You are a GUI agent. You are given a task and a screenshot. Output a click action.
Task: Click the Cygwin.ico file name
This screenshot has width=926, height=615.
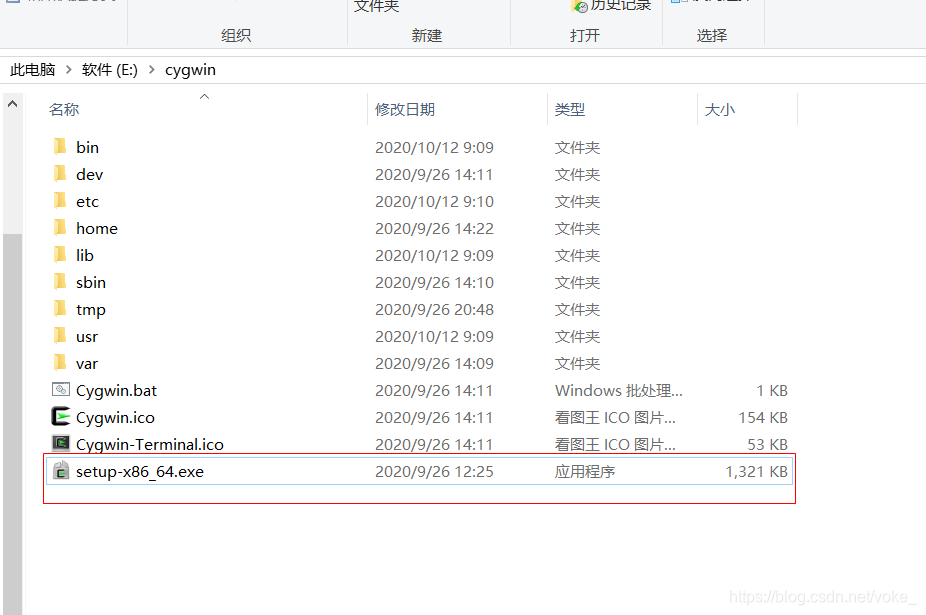(x=115, y=418)
